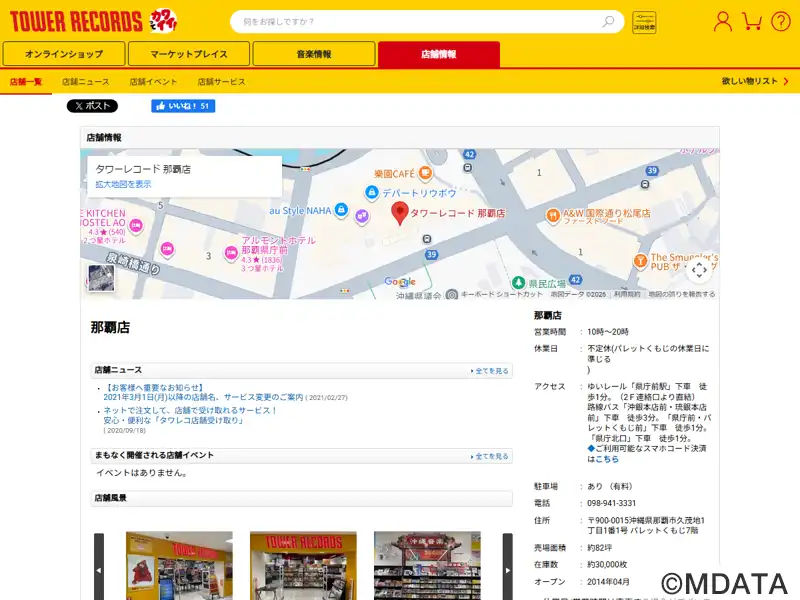Open the detailed search filter icon
The width and height of the screenshot is (800, 600).
[x=644, y=22]
